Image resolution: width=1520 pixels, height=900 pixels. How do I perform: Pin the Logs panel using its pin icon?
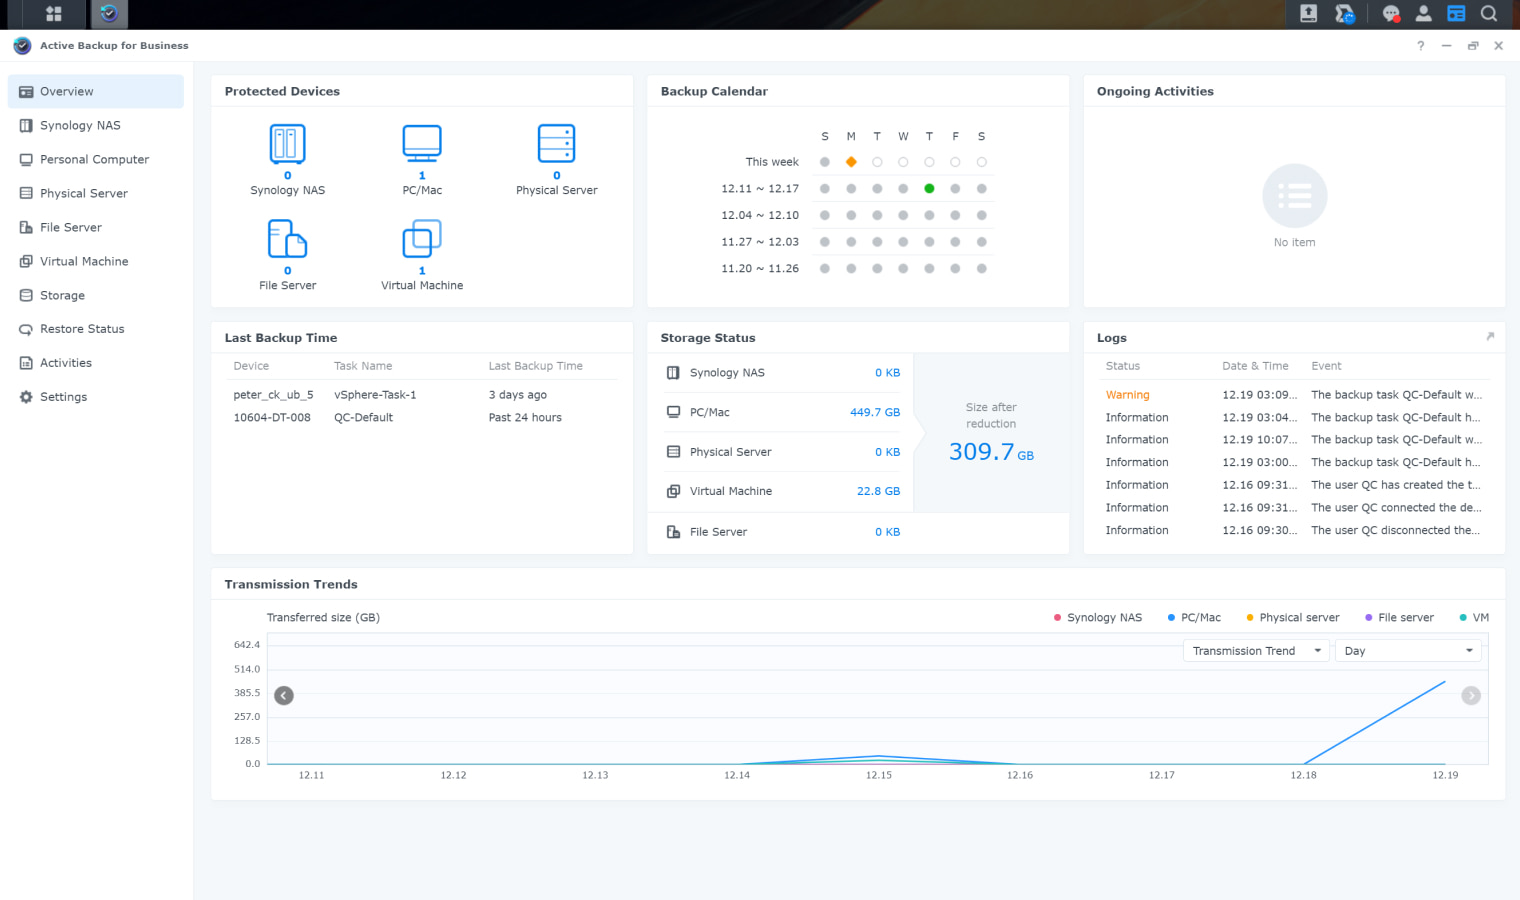tap(1489, 337)
